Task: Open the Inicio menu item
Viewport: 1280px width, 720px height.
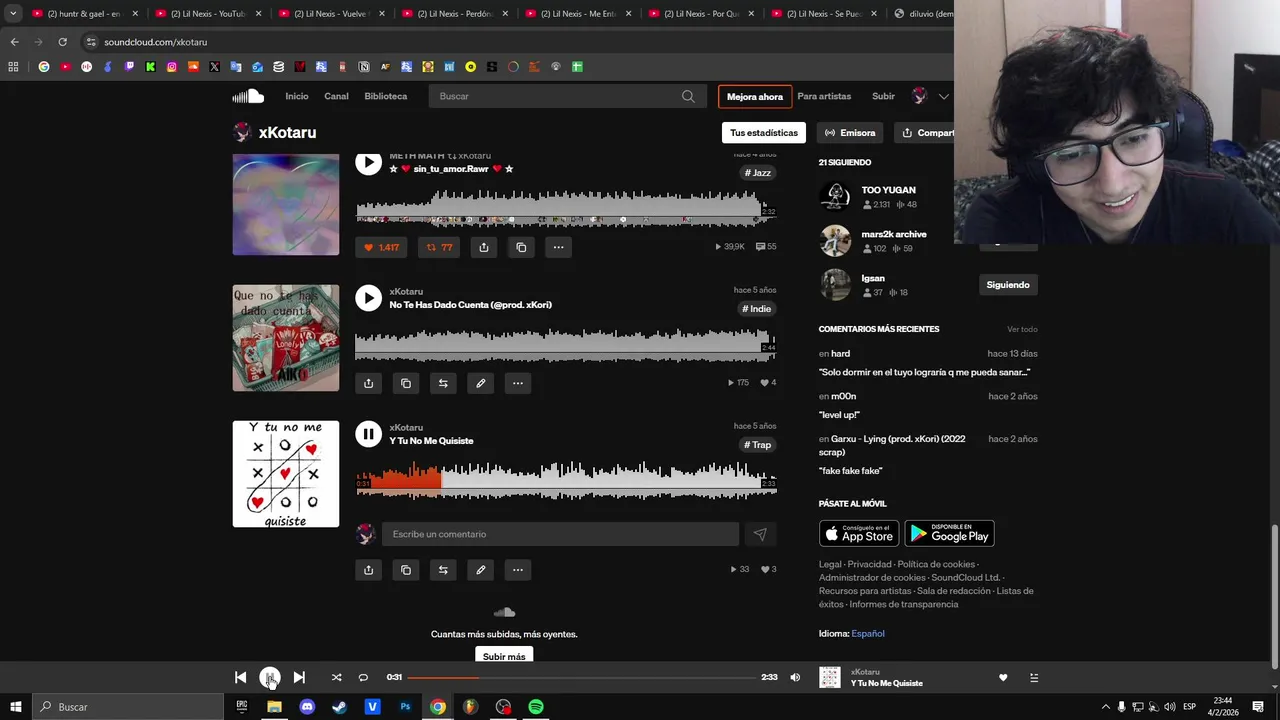Action: coord(297,96)
